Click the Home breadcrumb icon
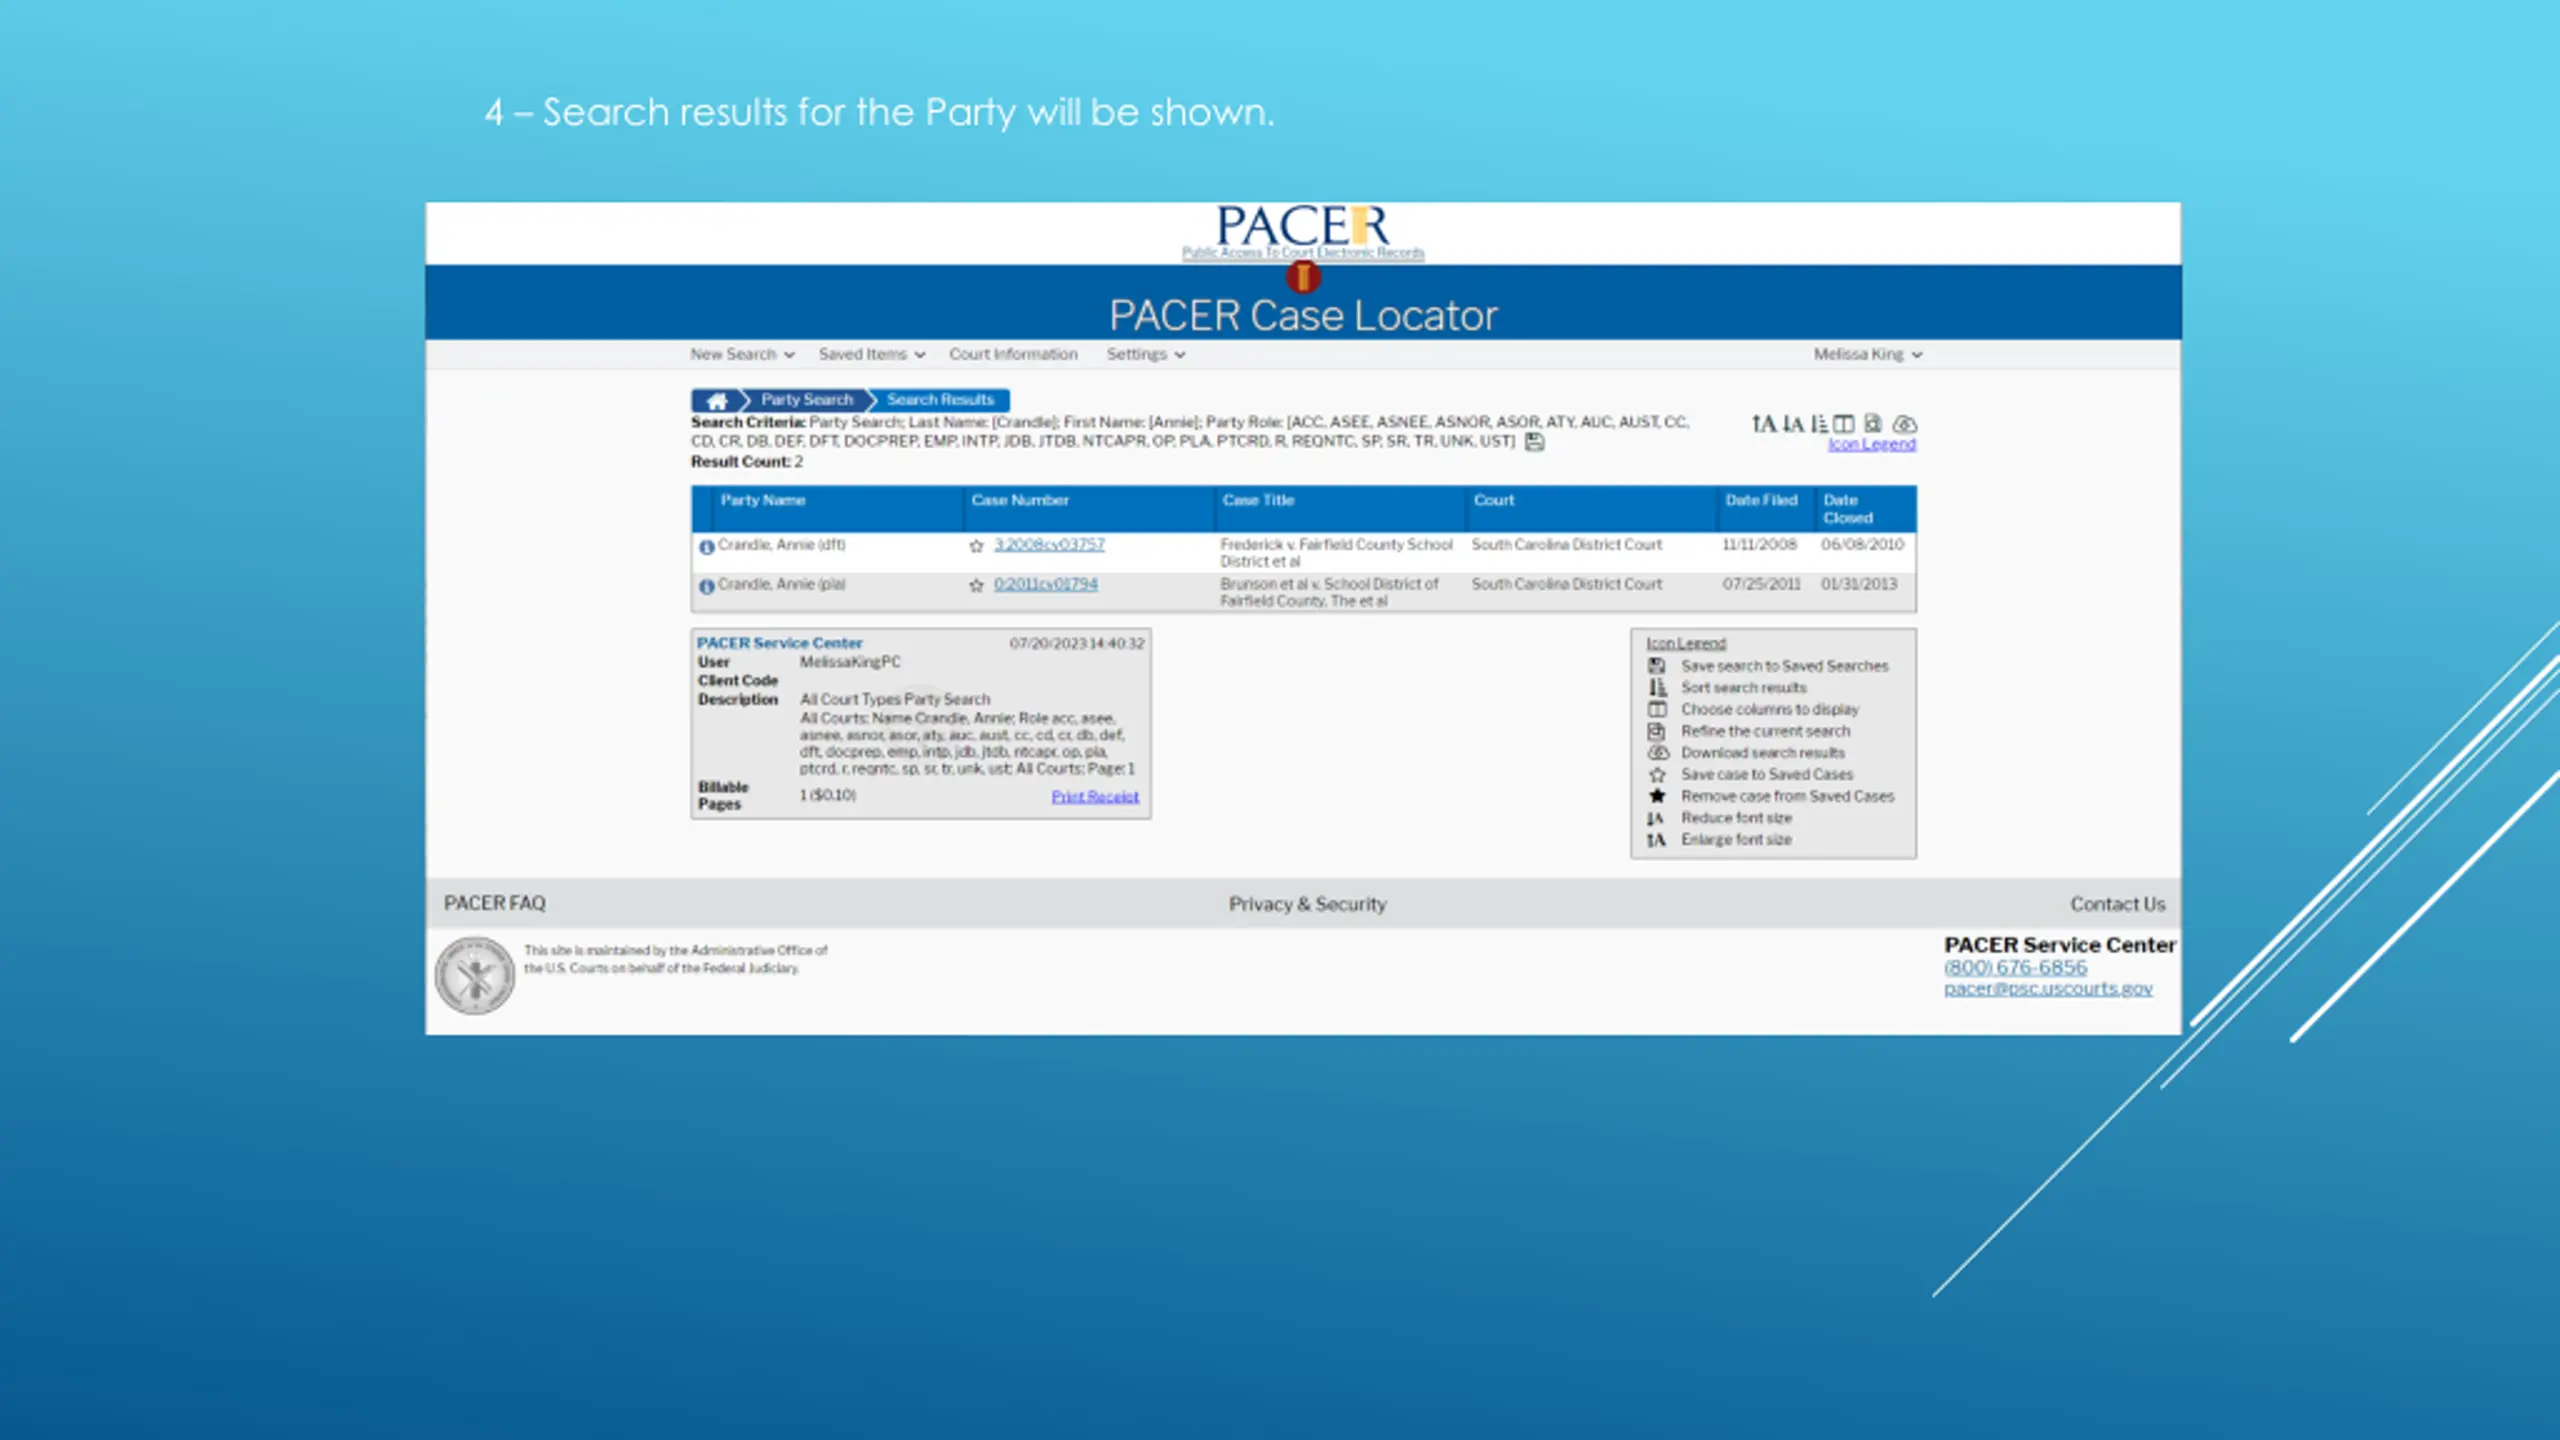2560x1440 pixels. tap(717, 401)
